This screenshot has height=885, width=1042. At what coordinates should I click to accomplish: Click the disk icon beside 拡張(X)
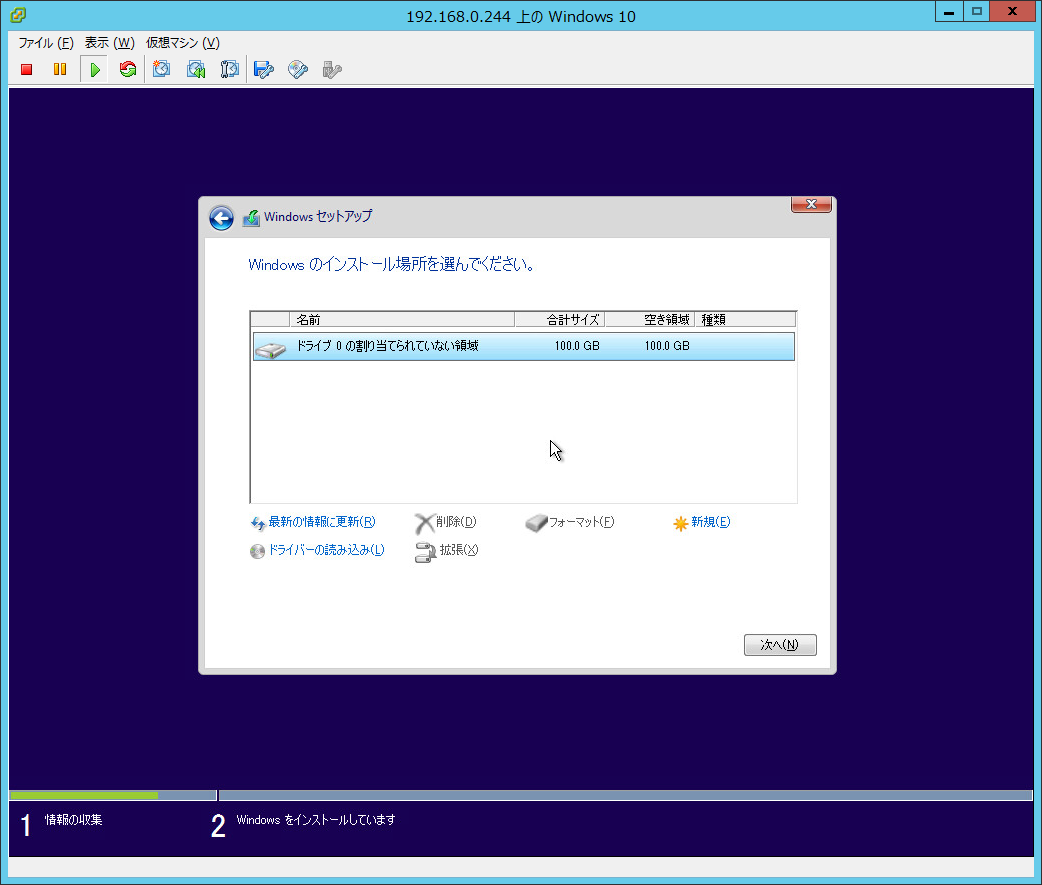pyautogui.click(x=425, y=552)
